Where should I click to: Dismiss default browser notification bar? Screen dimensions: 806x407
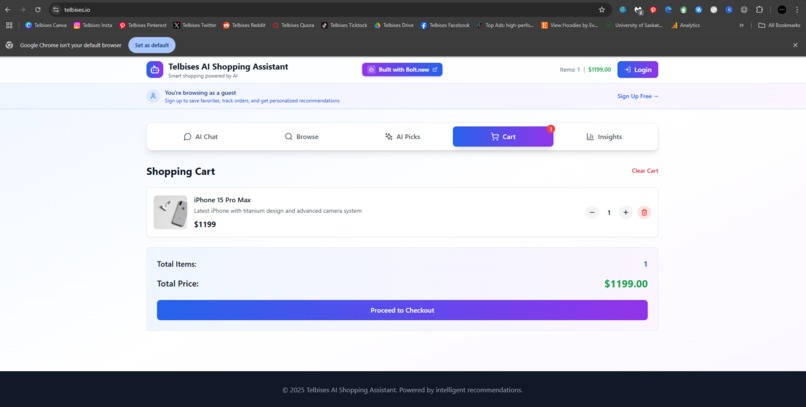[795, 45]
